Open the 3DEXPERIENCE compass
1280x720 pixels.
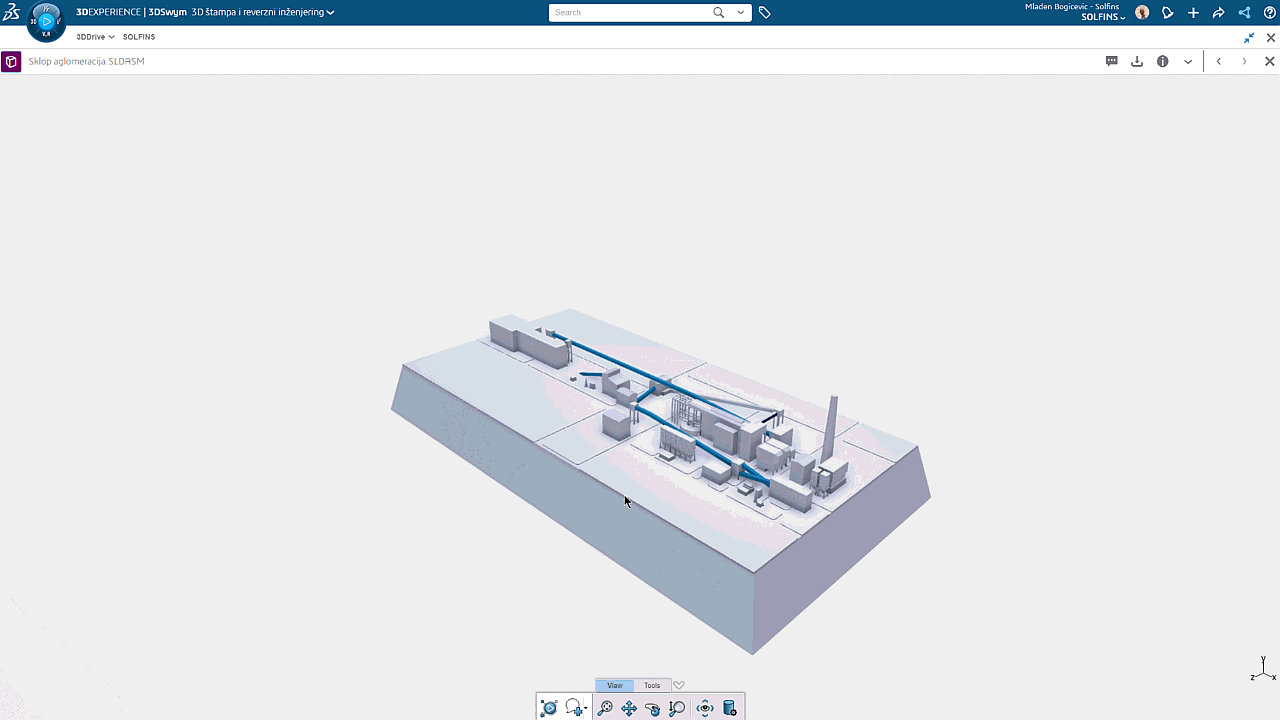point(46,21)
